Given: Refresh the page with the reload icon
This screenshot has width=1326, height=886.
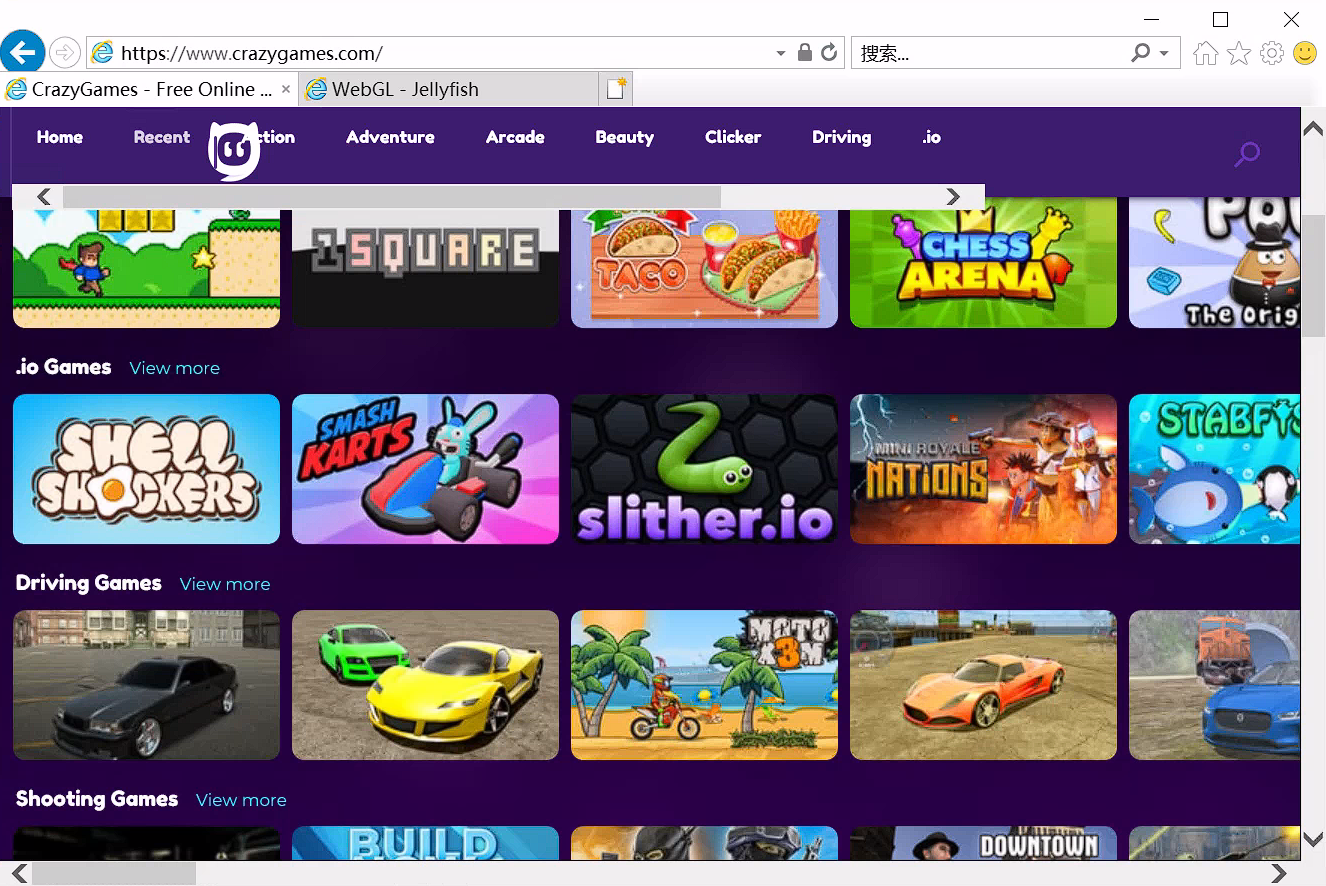Looking at the screenshot, I should pyautogui.click(x=829, y=53).
